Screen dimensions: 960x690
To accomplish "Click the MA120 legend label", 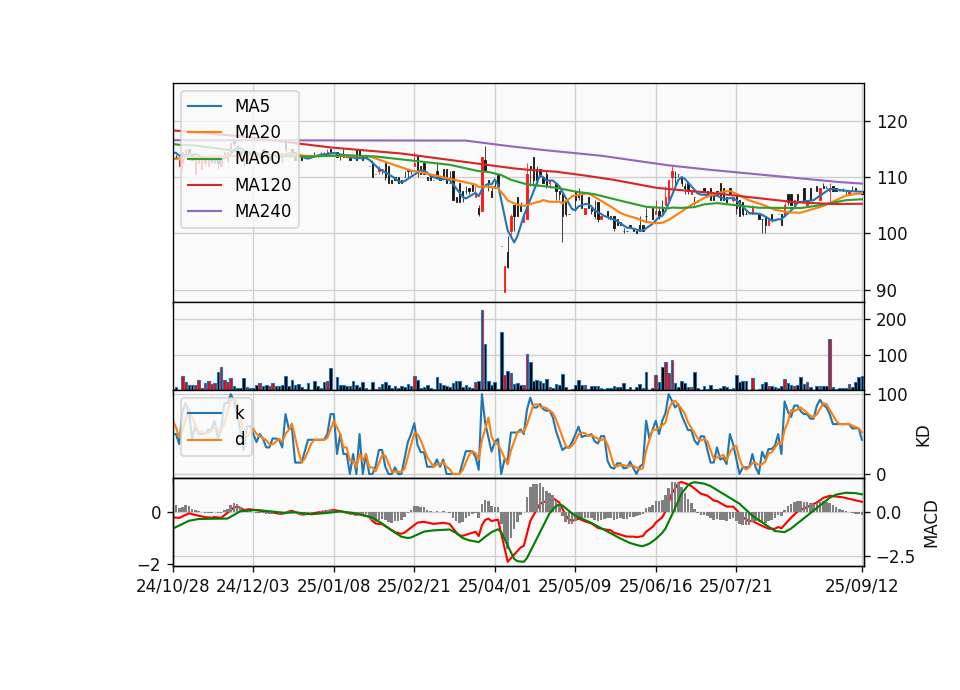I will (263, 185).
